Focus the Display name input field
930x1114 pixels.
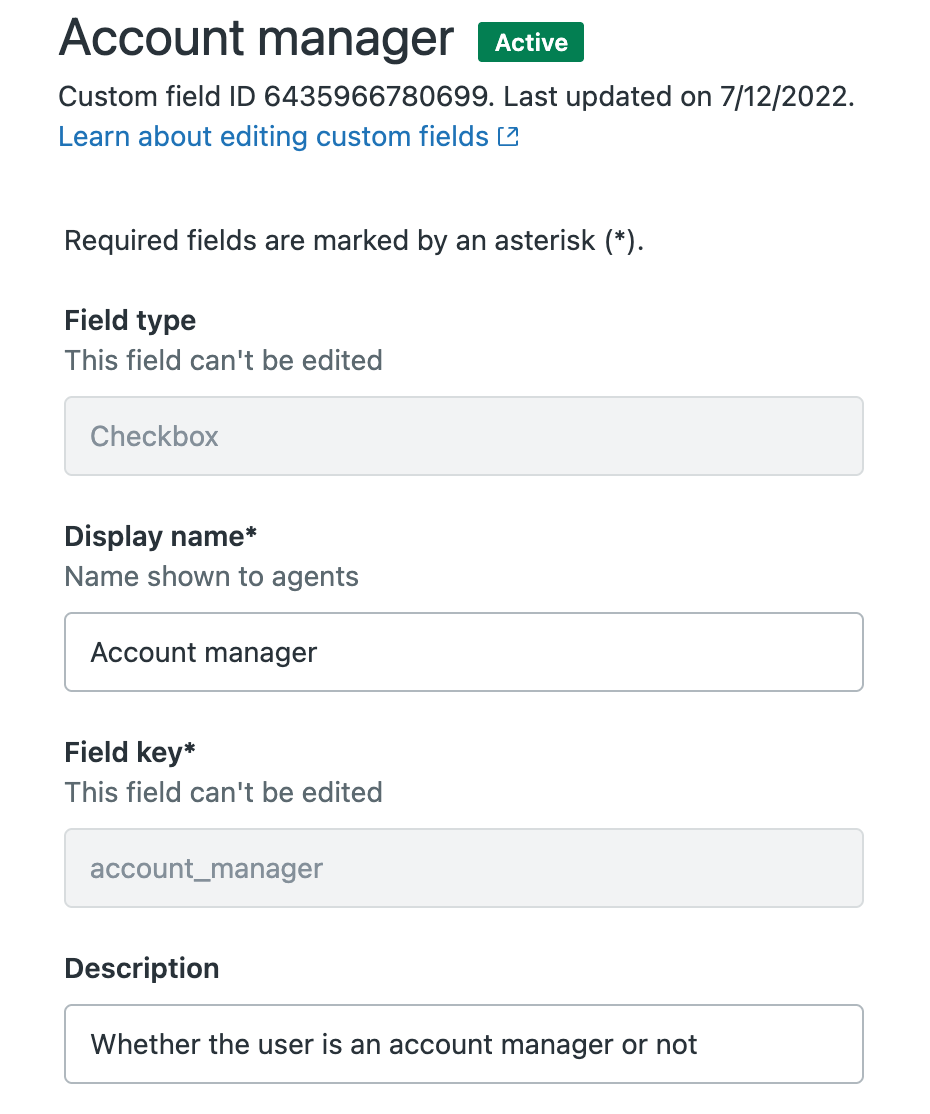464,652
